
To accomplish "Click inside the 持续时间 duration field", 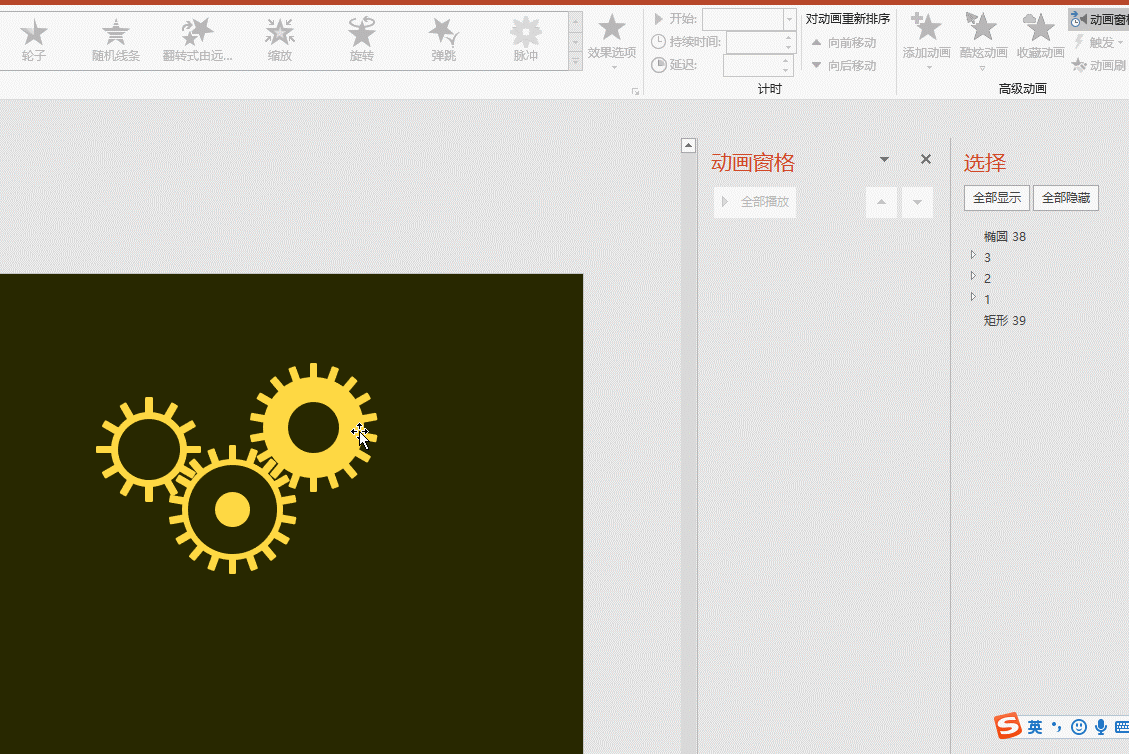I will (x=754, y=42).
